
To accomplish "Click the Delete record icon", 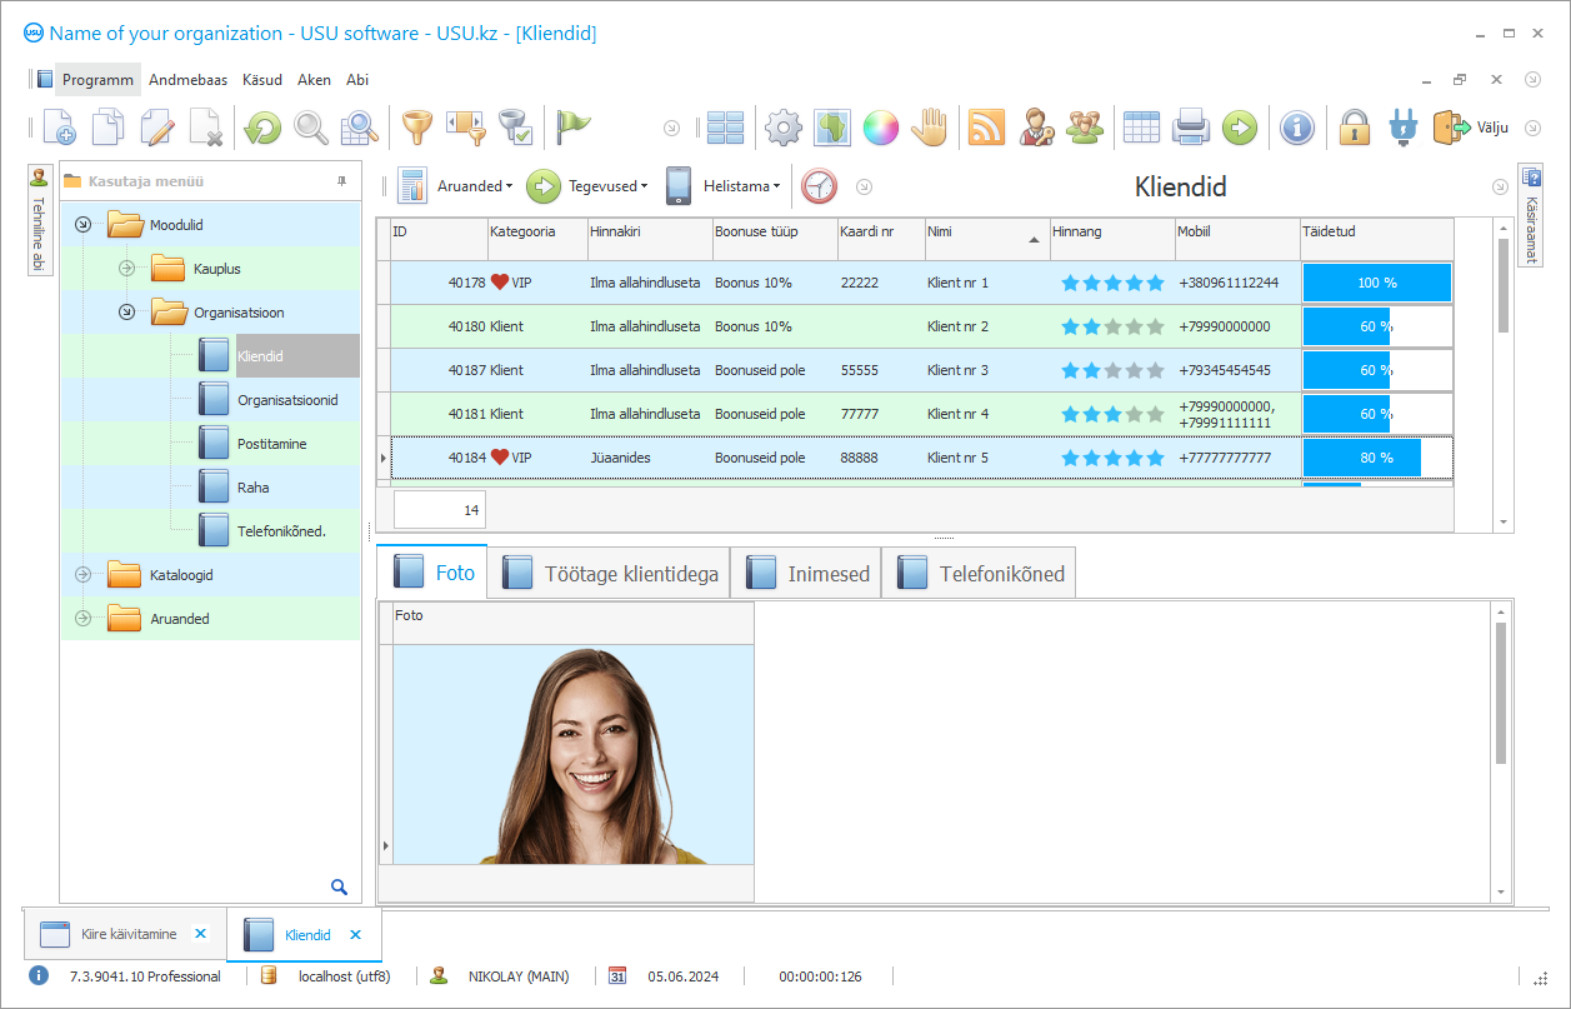I will (206, 127).
